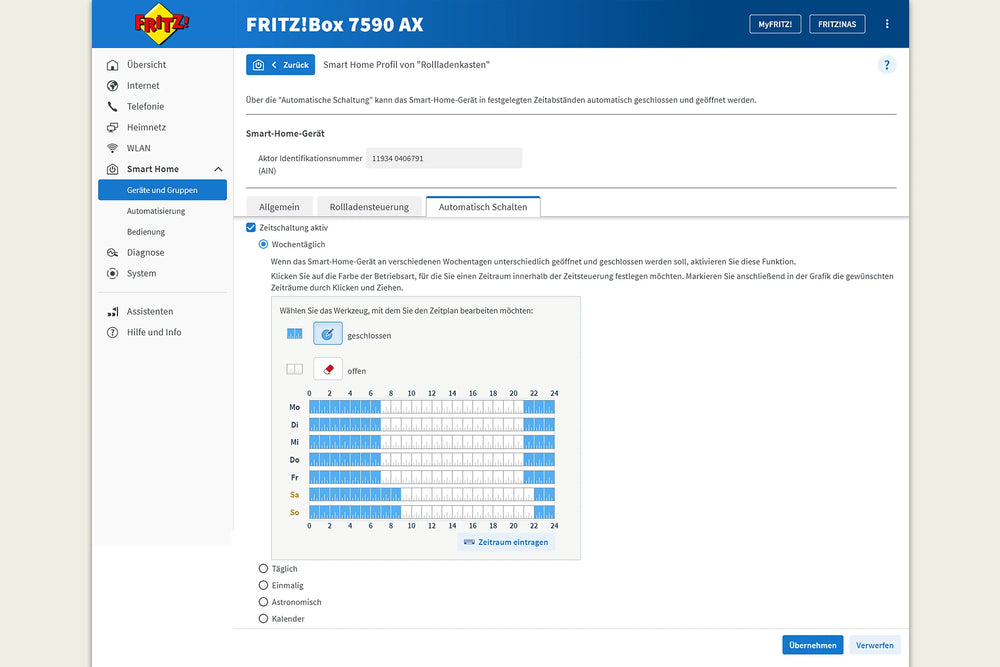This screenshot has width=1000, height=667.
Task: Choose the 'Astronomisch' radio option
Action: [x=263, y=602]
